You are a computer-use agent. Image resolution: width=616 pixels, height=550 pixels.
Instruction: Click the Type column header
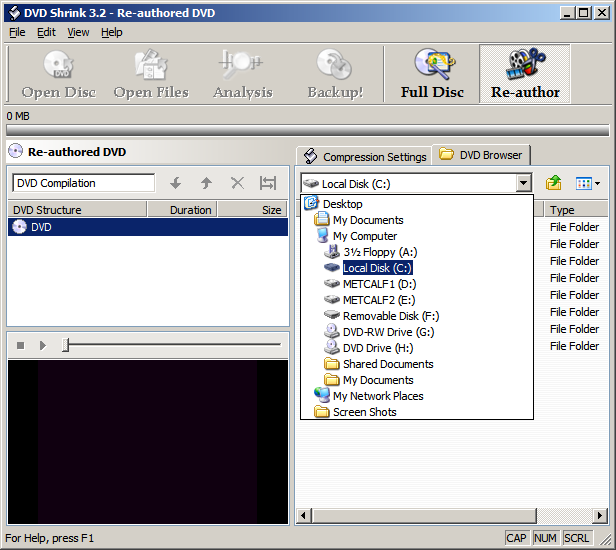pos(576,210)
